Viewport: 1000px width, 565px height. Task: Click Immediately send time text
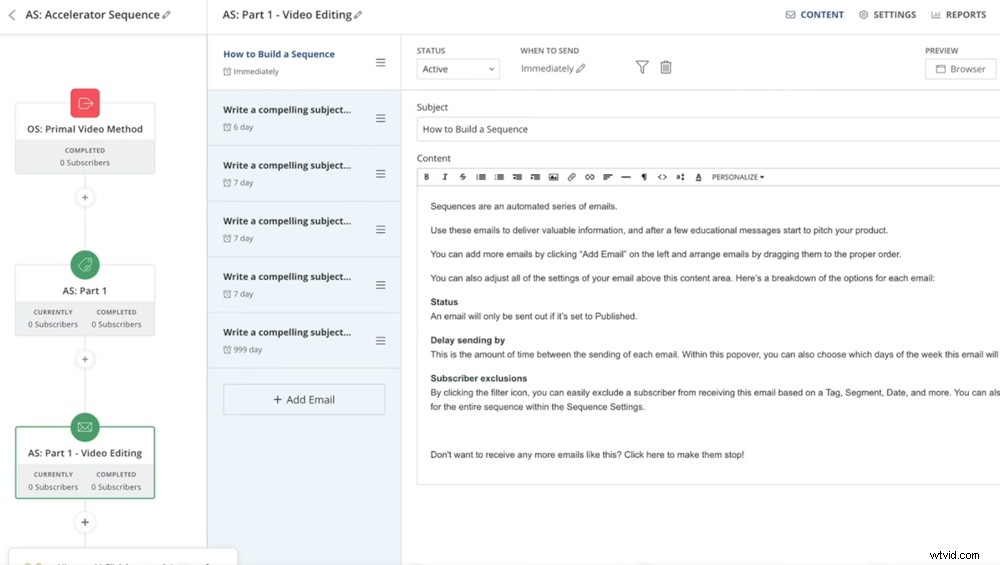click(547, 68)
